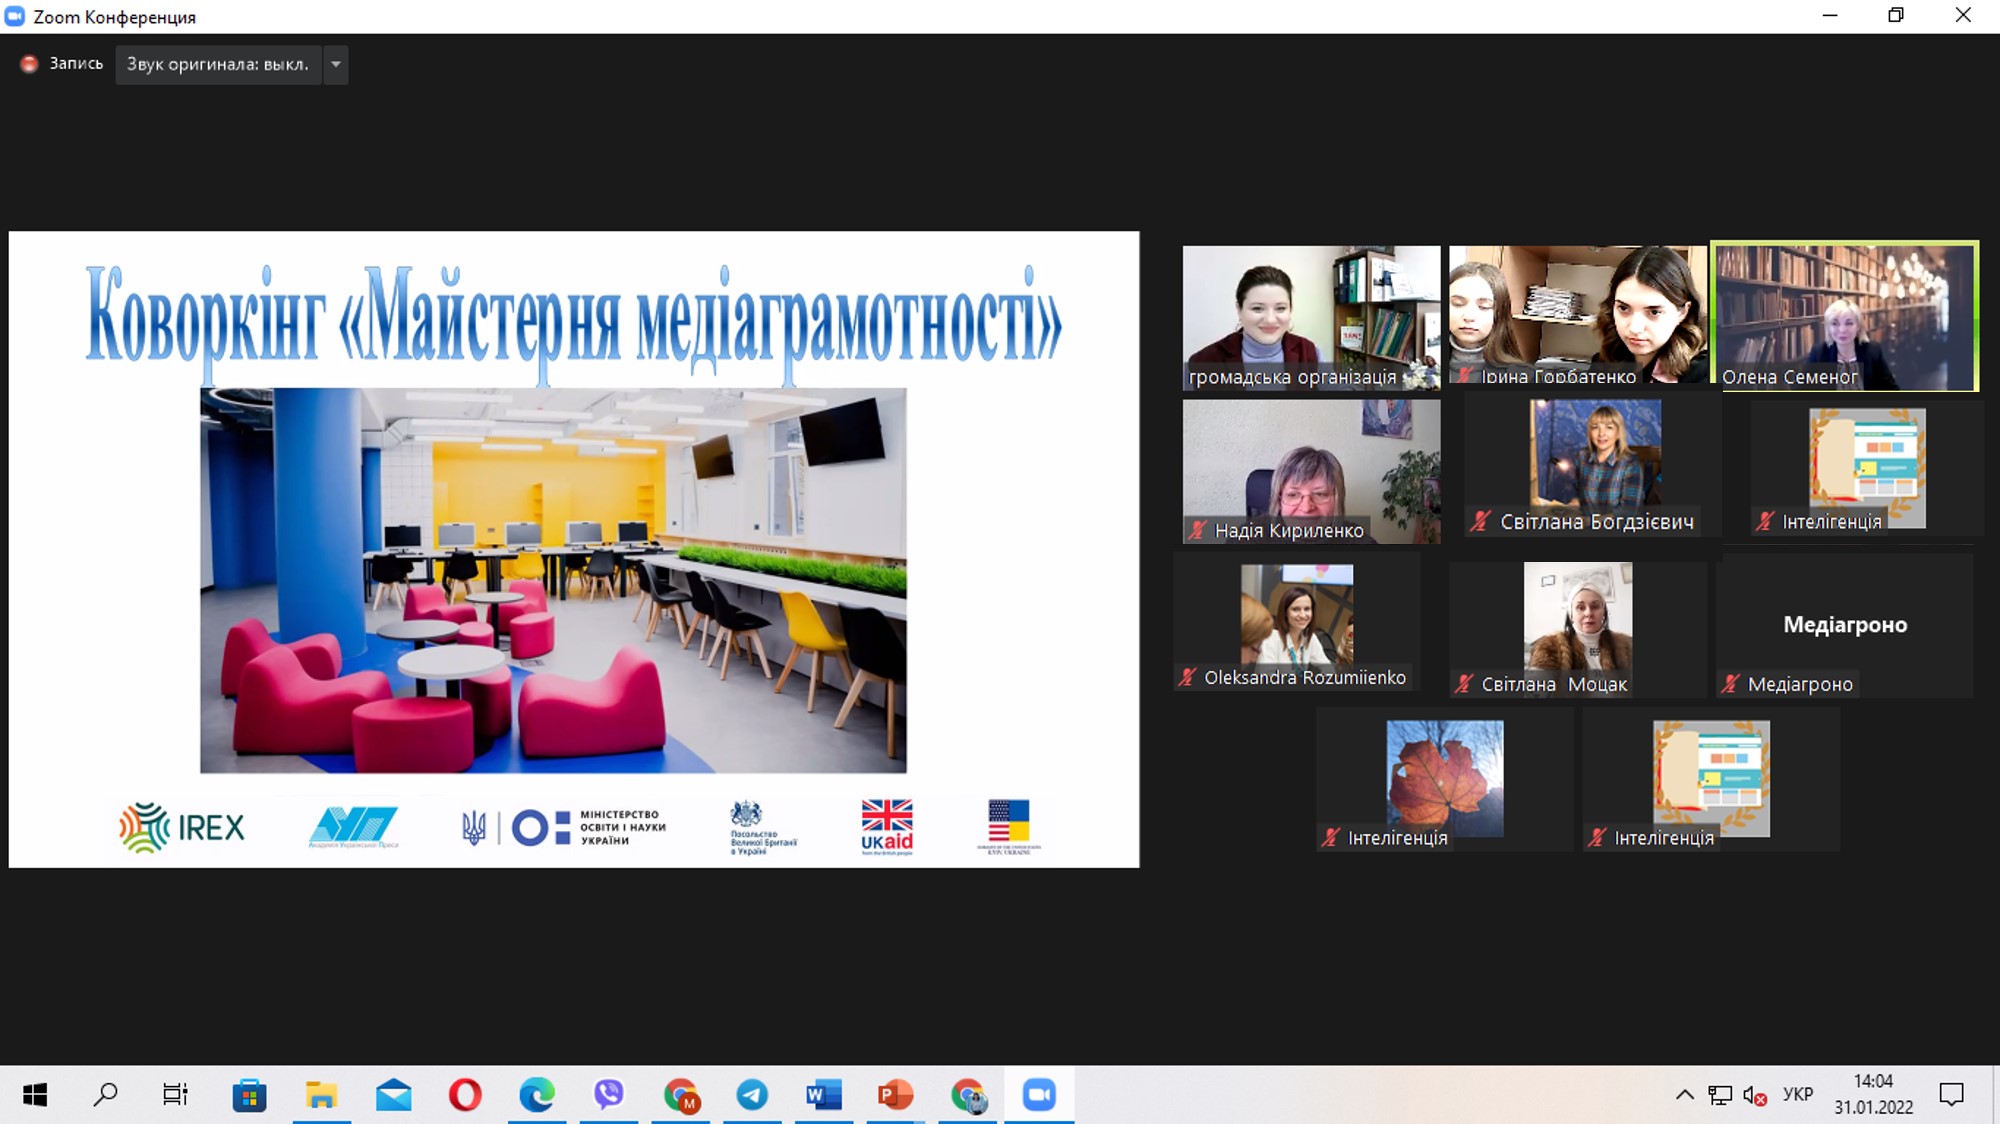The height and width of the screenshot is (1124, 2000).
Task: Select Олена Семеног's highlighted video tile
Action: pos(1844,316)
